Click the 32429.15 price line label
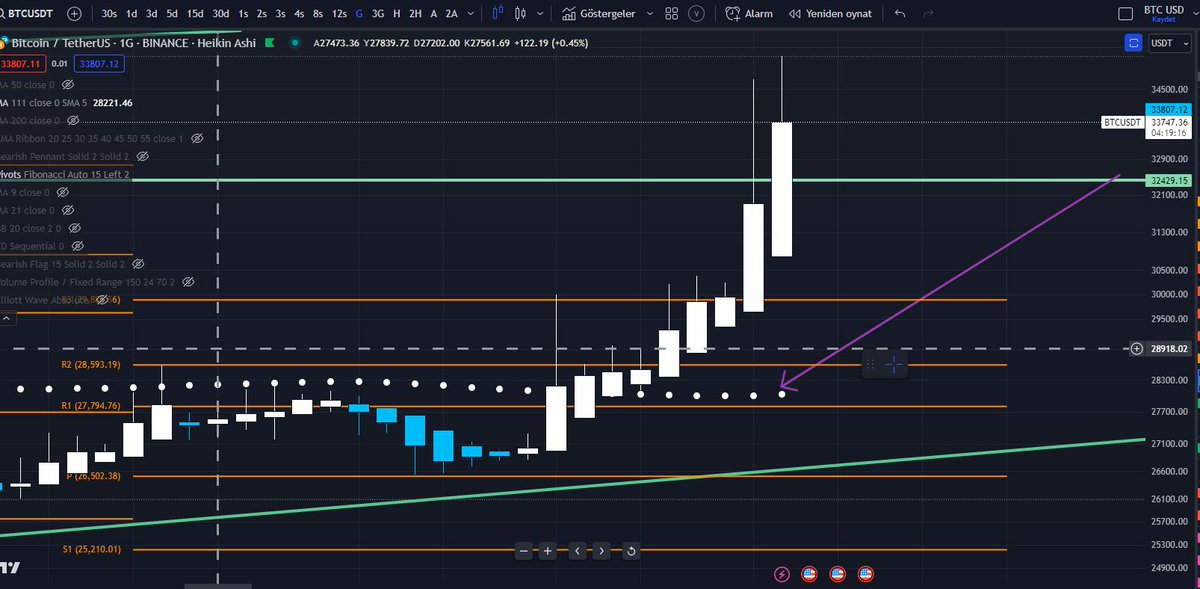The width and height of the screenshot is (1200, 589). coord(1170,181)
